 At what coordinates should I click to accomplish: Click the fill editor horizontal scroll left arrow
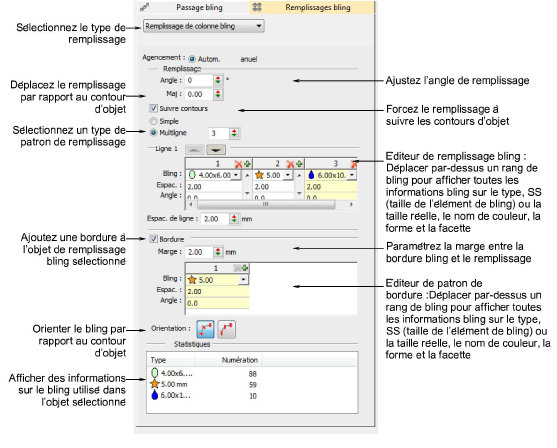(191, 204)
